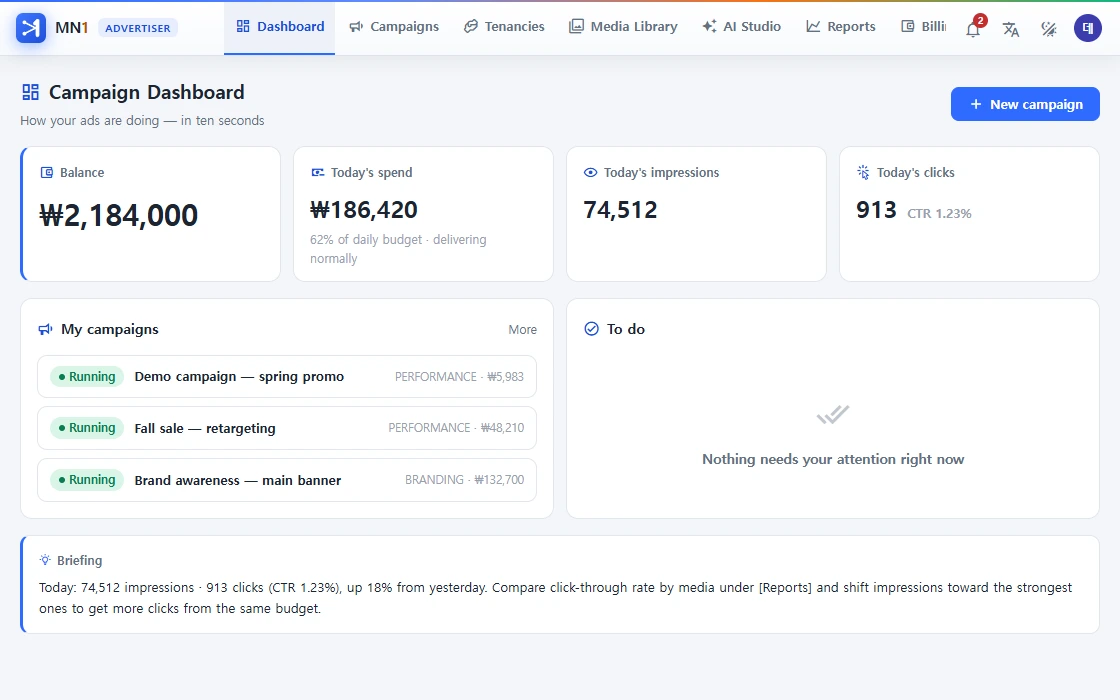Image resolution: width=1120 pixels, height=700 pixels.
Task: Click "Nothing needs your attention right now" message
Action: point(833,459)
